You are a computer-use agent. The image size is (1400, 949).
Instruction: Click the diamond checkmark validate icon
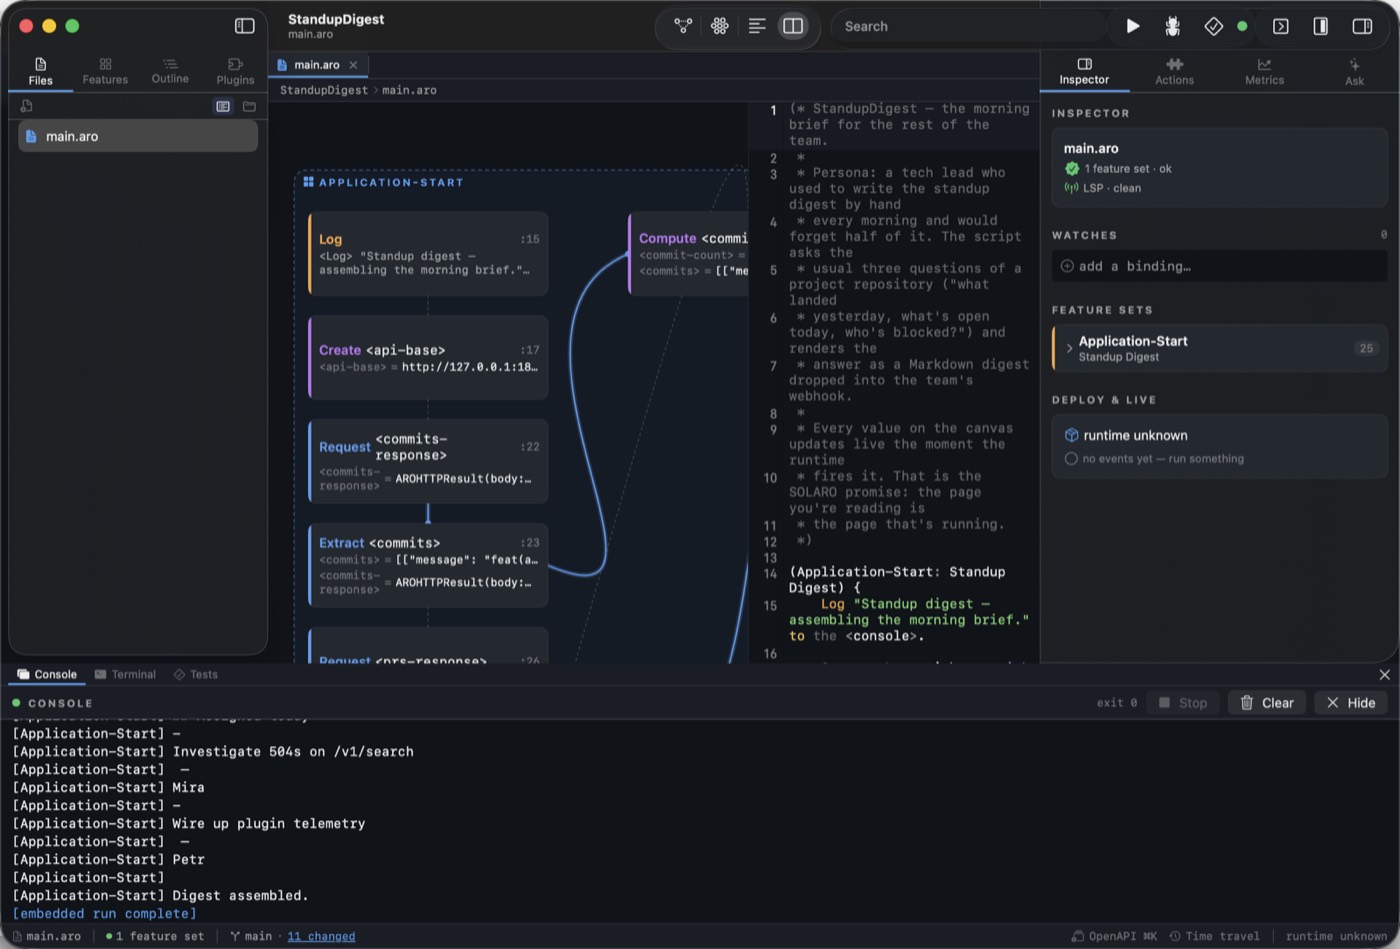tap(1213, 26)
